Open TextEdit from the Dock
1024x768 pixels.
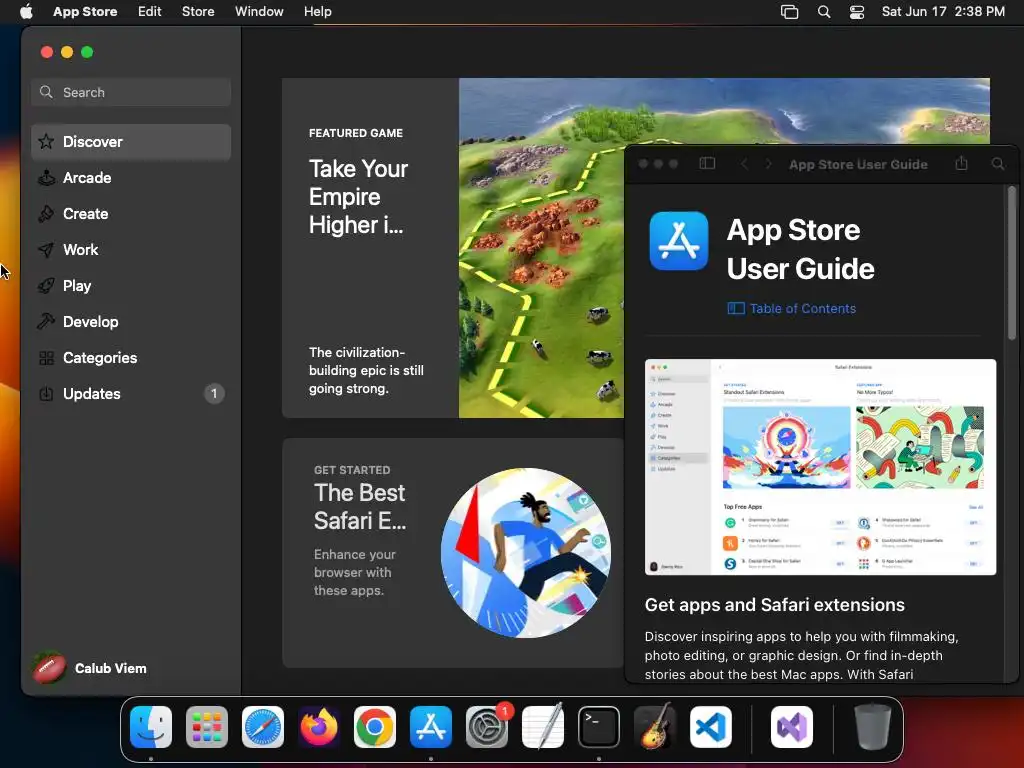pos(543,727)
